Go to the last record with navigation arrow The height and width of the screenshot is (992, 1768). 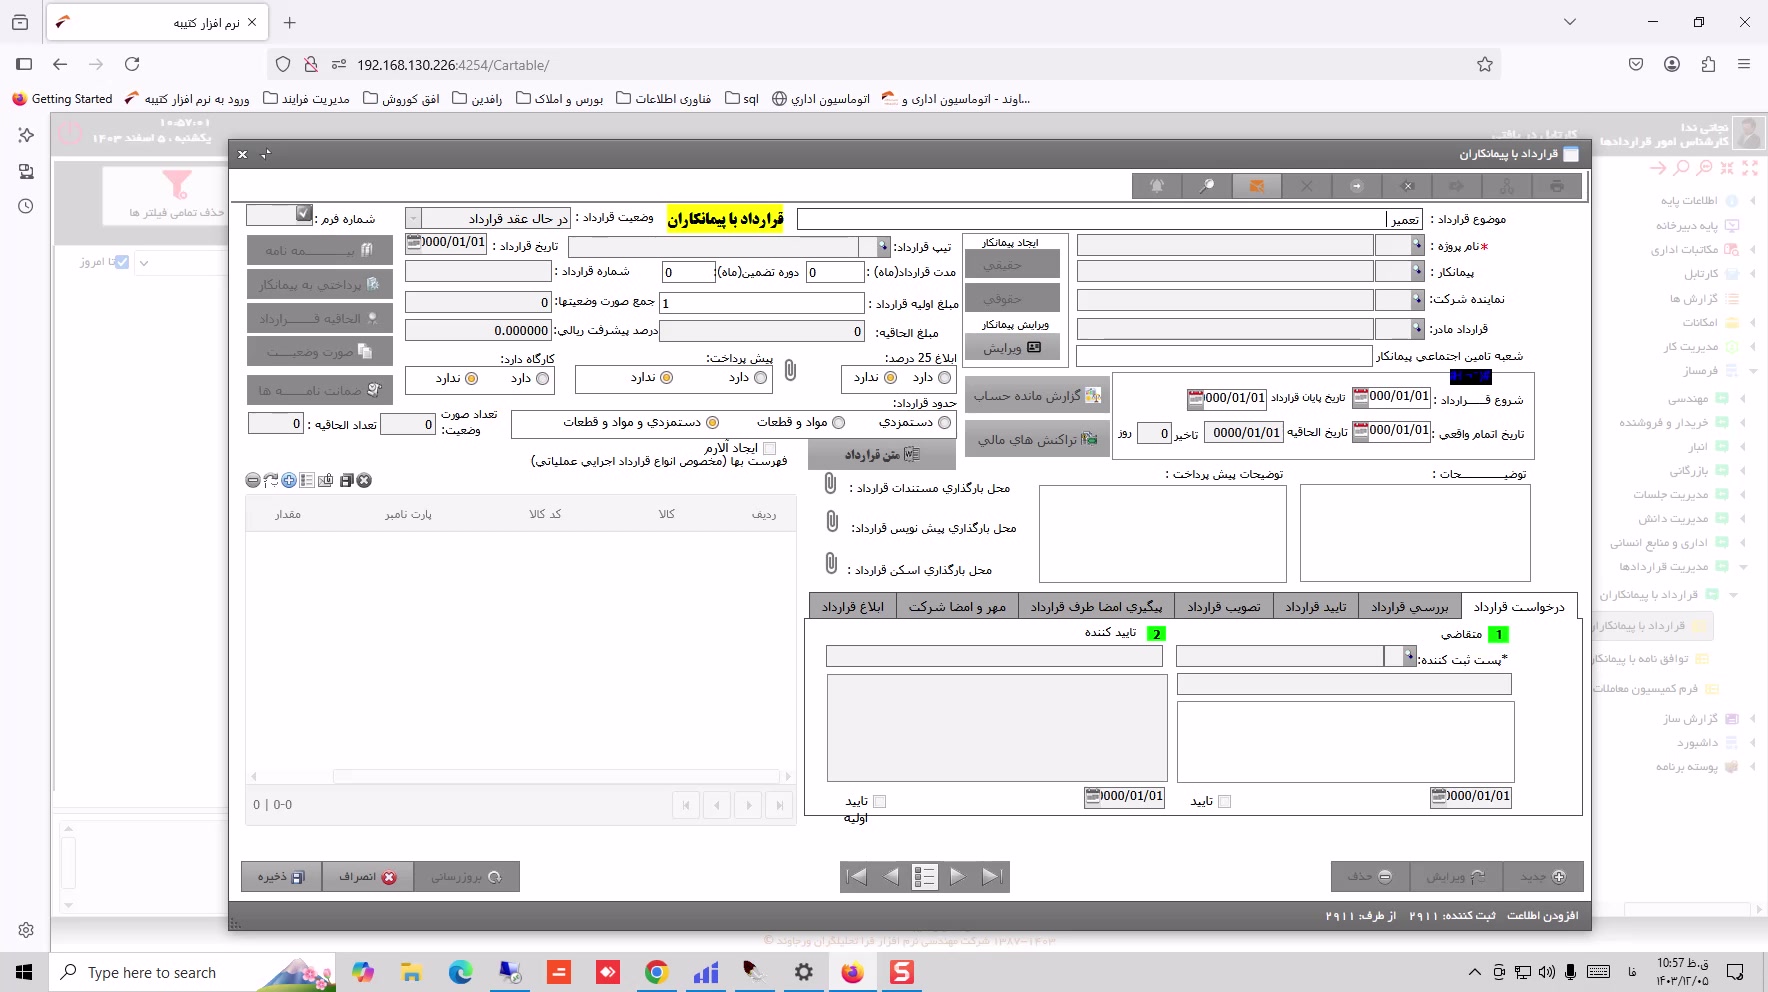(x=992, y=877)
